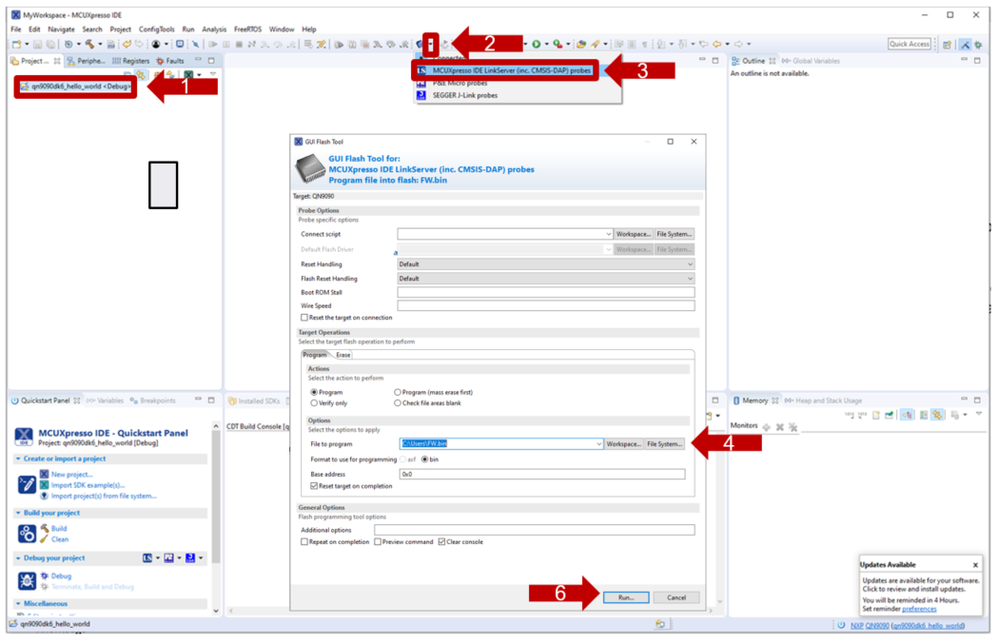Switch to the Faults tab
The height and width of the screenshot is (643, 999).
pyautogui.click(x=171, y=61)
